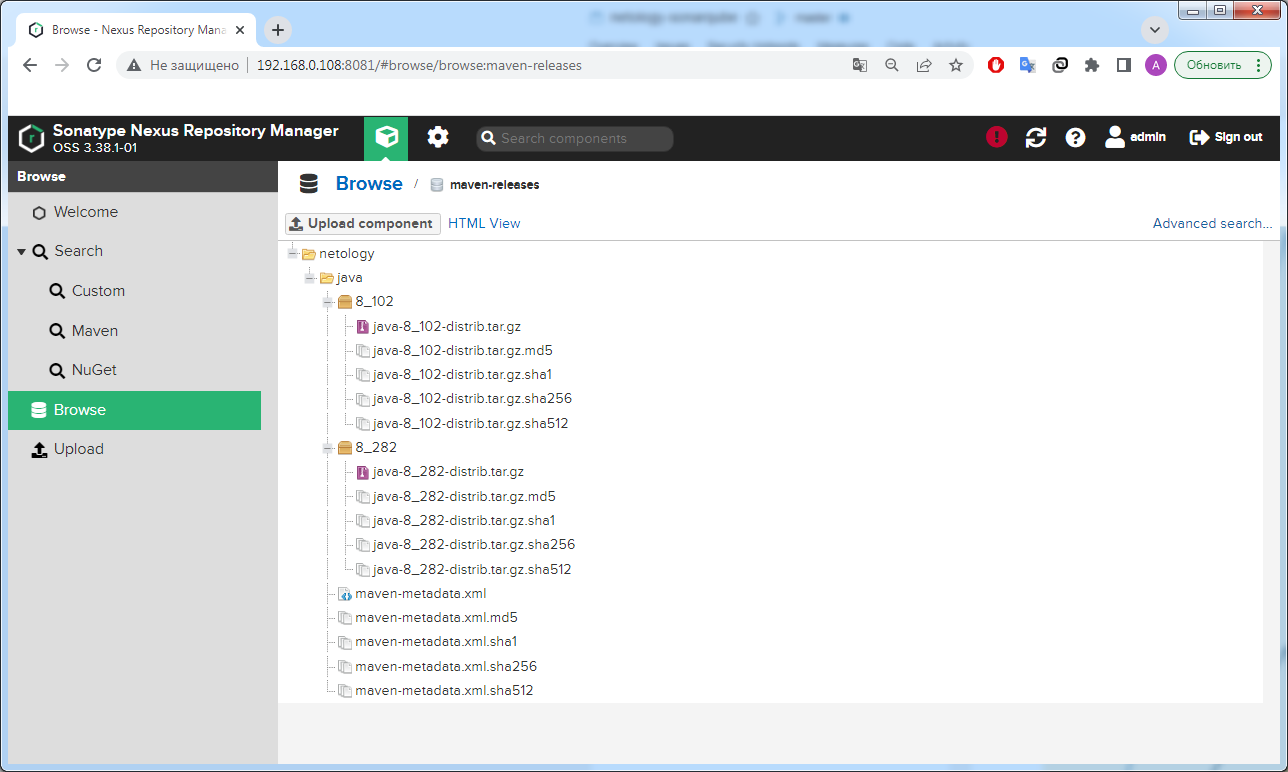Toggle the browser side panel icon
This screenshot has width=1288, height=772.
click(1124, 65)
